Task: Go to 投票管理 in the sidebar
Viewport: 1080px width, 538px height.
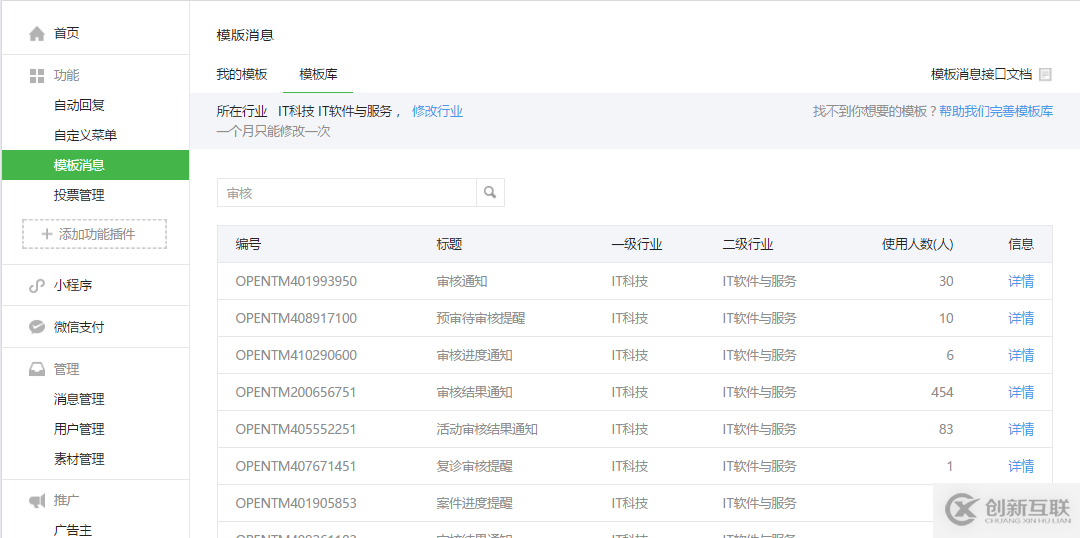Action: (79, 195)
